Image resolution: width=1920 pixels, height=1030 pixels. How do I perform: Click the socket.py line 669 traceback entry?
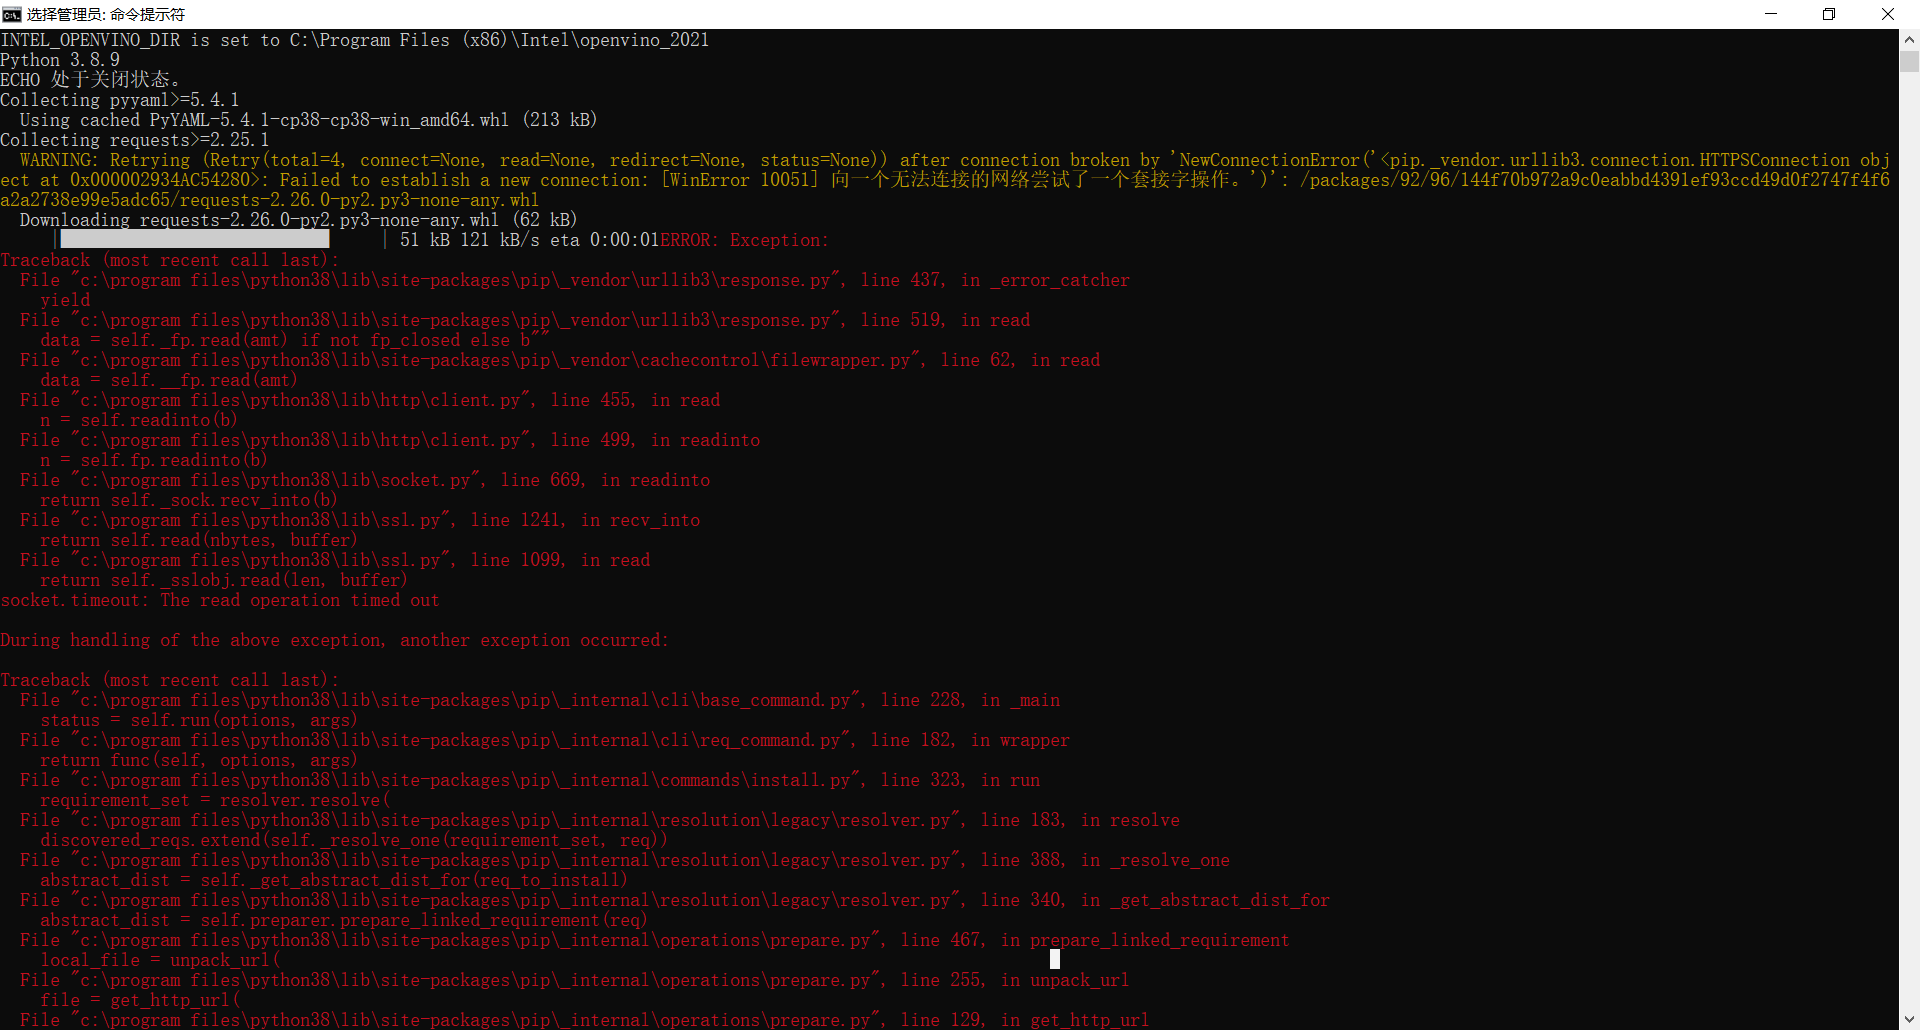(365, 480)
